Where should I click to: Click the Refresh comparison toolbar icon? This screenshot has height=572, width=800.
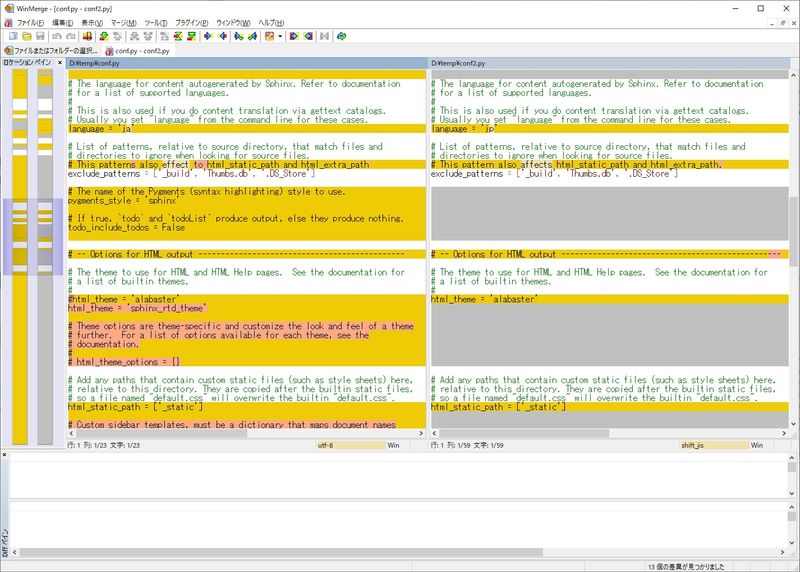click(341, 36)
